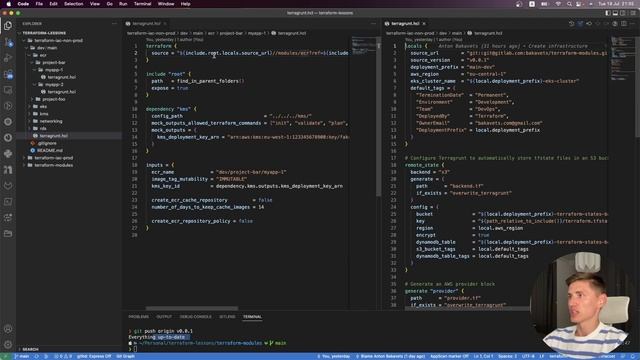Expand the SEARCH section in sidebar
Screen dimensions: 640x360
tap(30, 349)
